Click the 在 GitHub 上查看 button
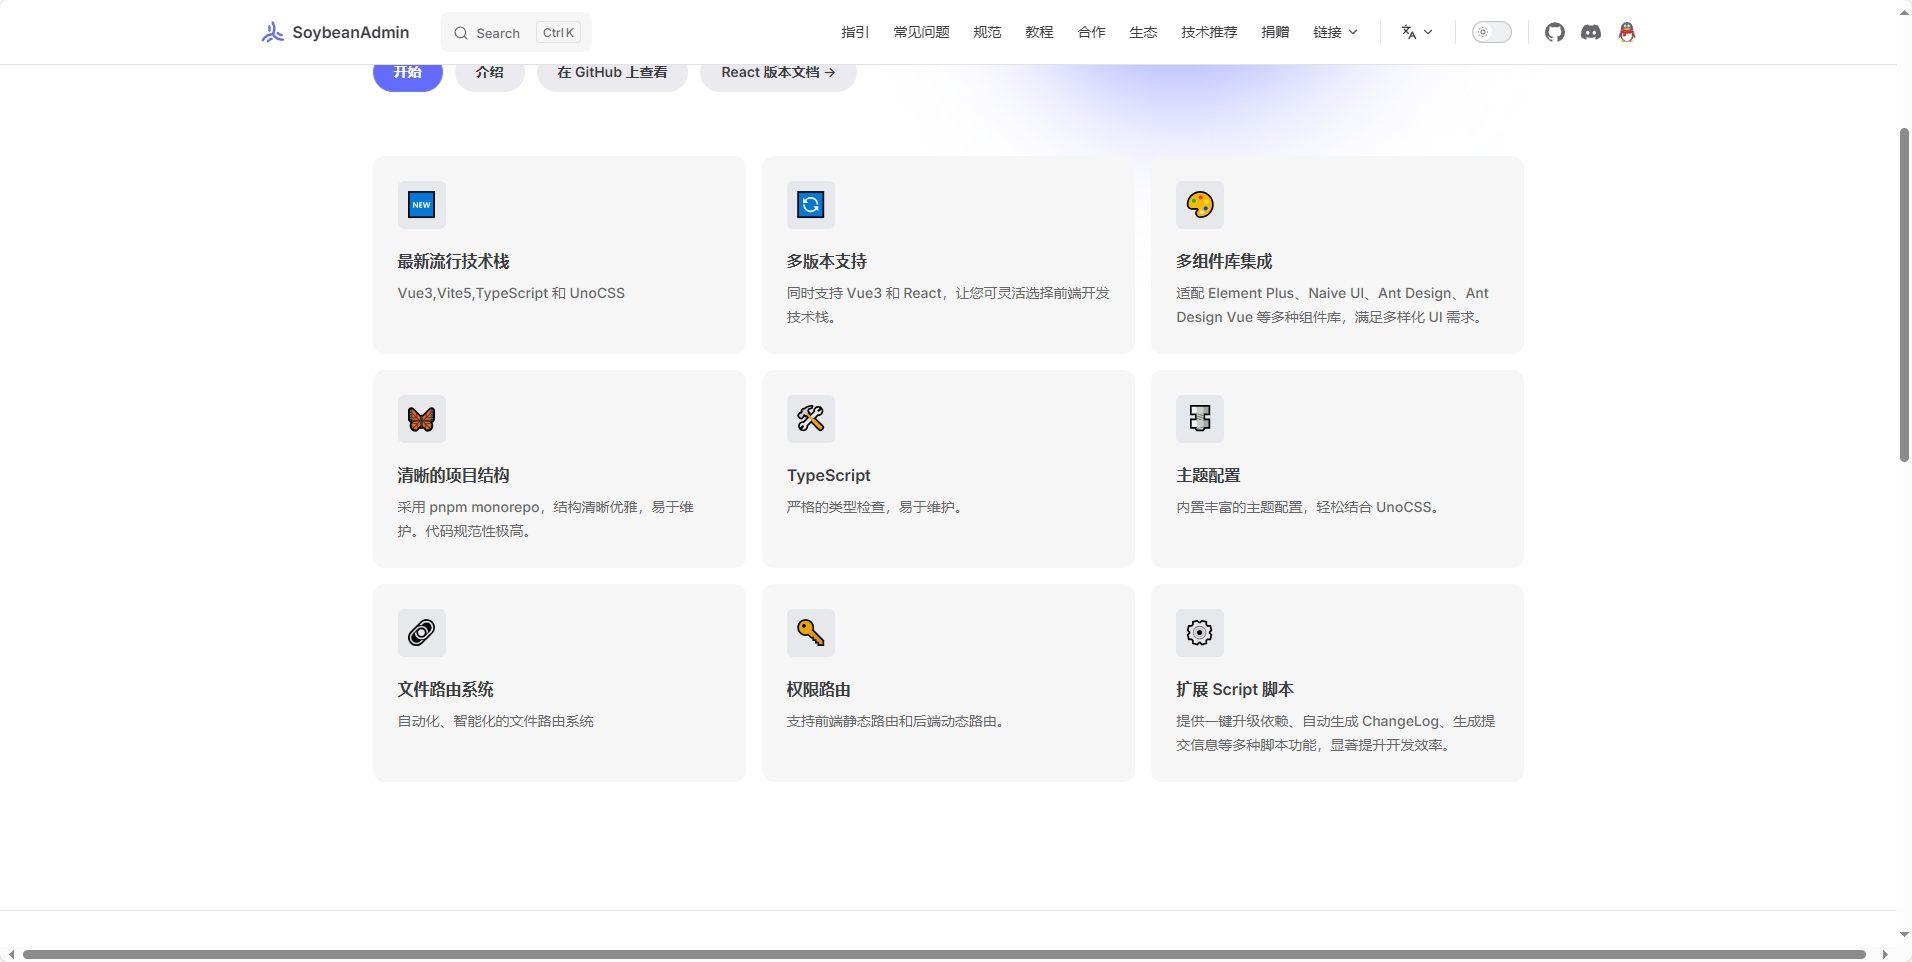This screenshot has height=962, width=1912. tap(612, 72)
